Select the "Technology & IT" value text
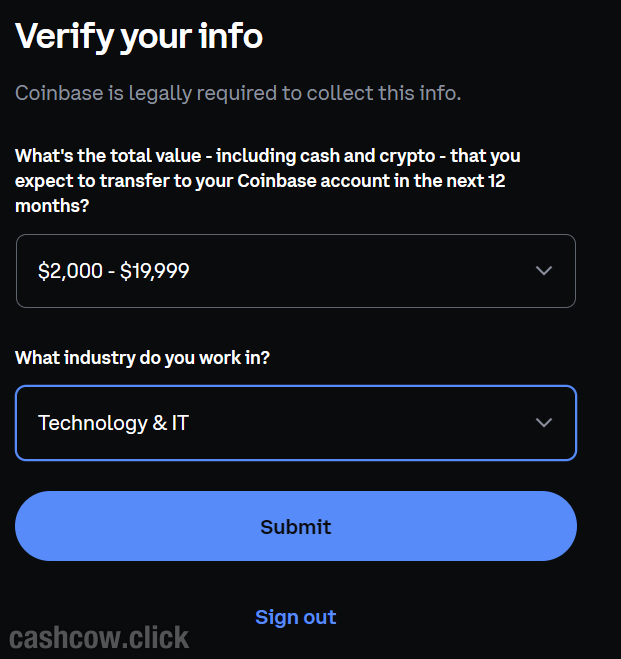 [x=113, y=423]
